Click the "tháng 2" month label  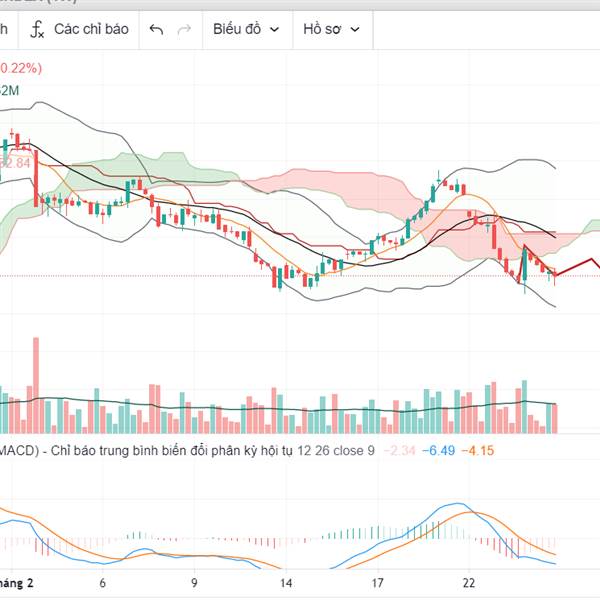[x=17, y=582]
